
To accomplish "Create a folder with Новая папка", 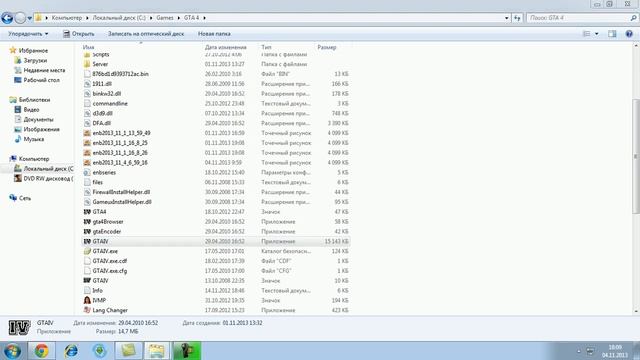I will (214, 34).
